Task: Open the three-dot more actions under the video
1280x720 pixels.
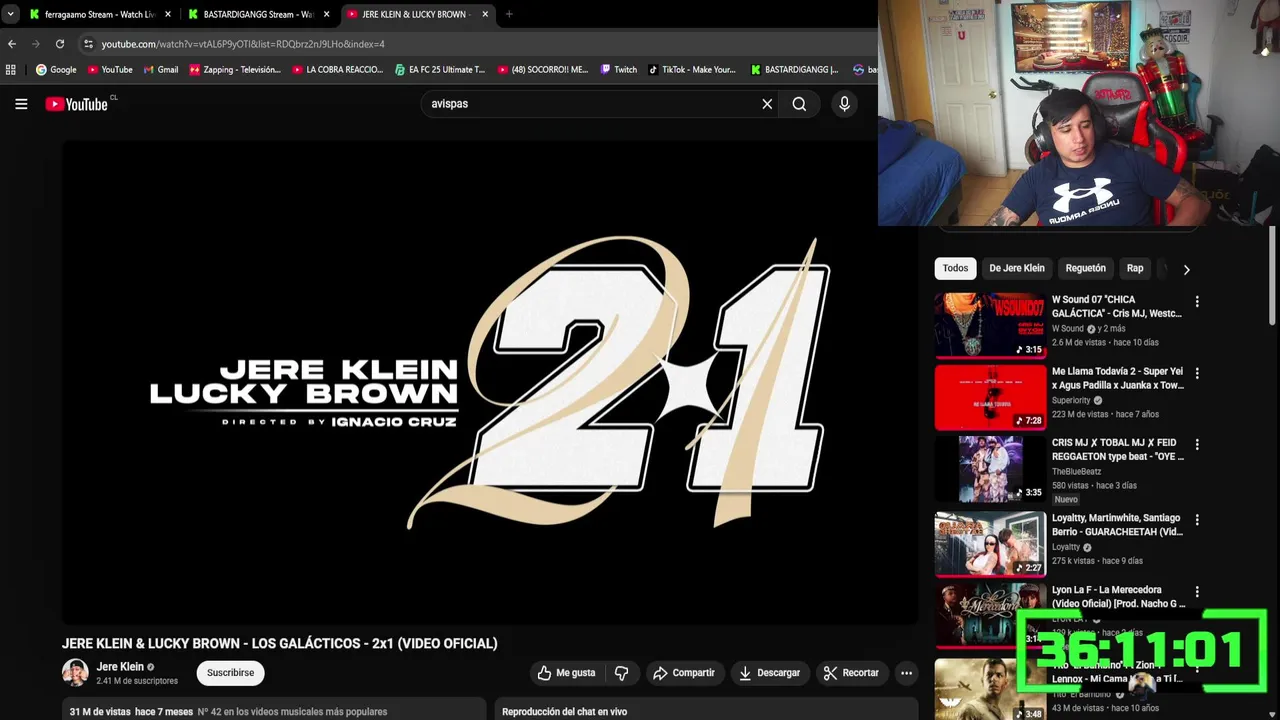Action: point(906,673)
